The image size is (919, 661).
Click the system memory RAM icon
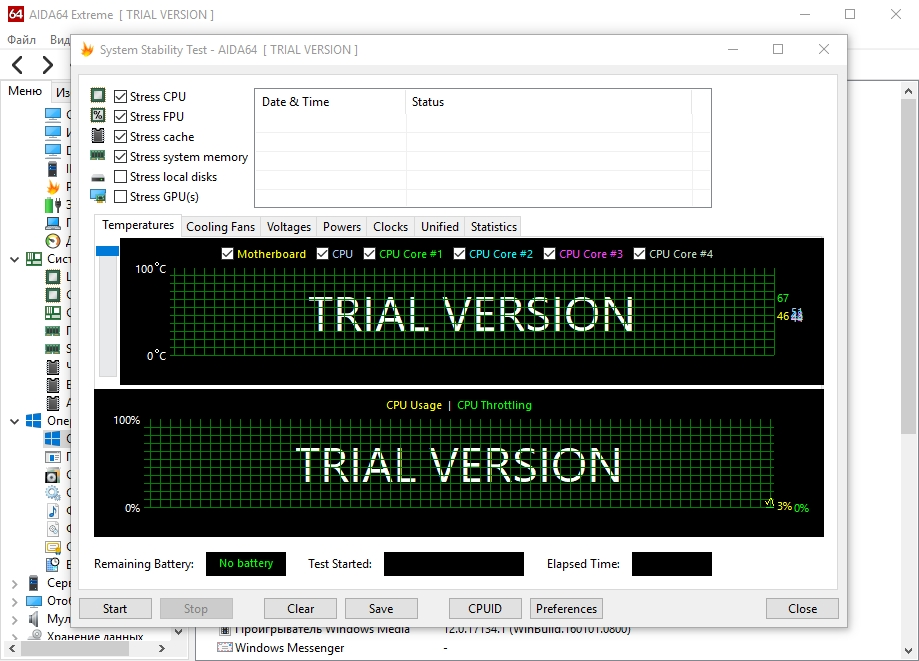[x=98, y=156]
